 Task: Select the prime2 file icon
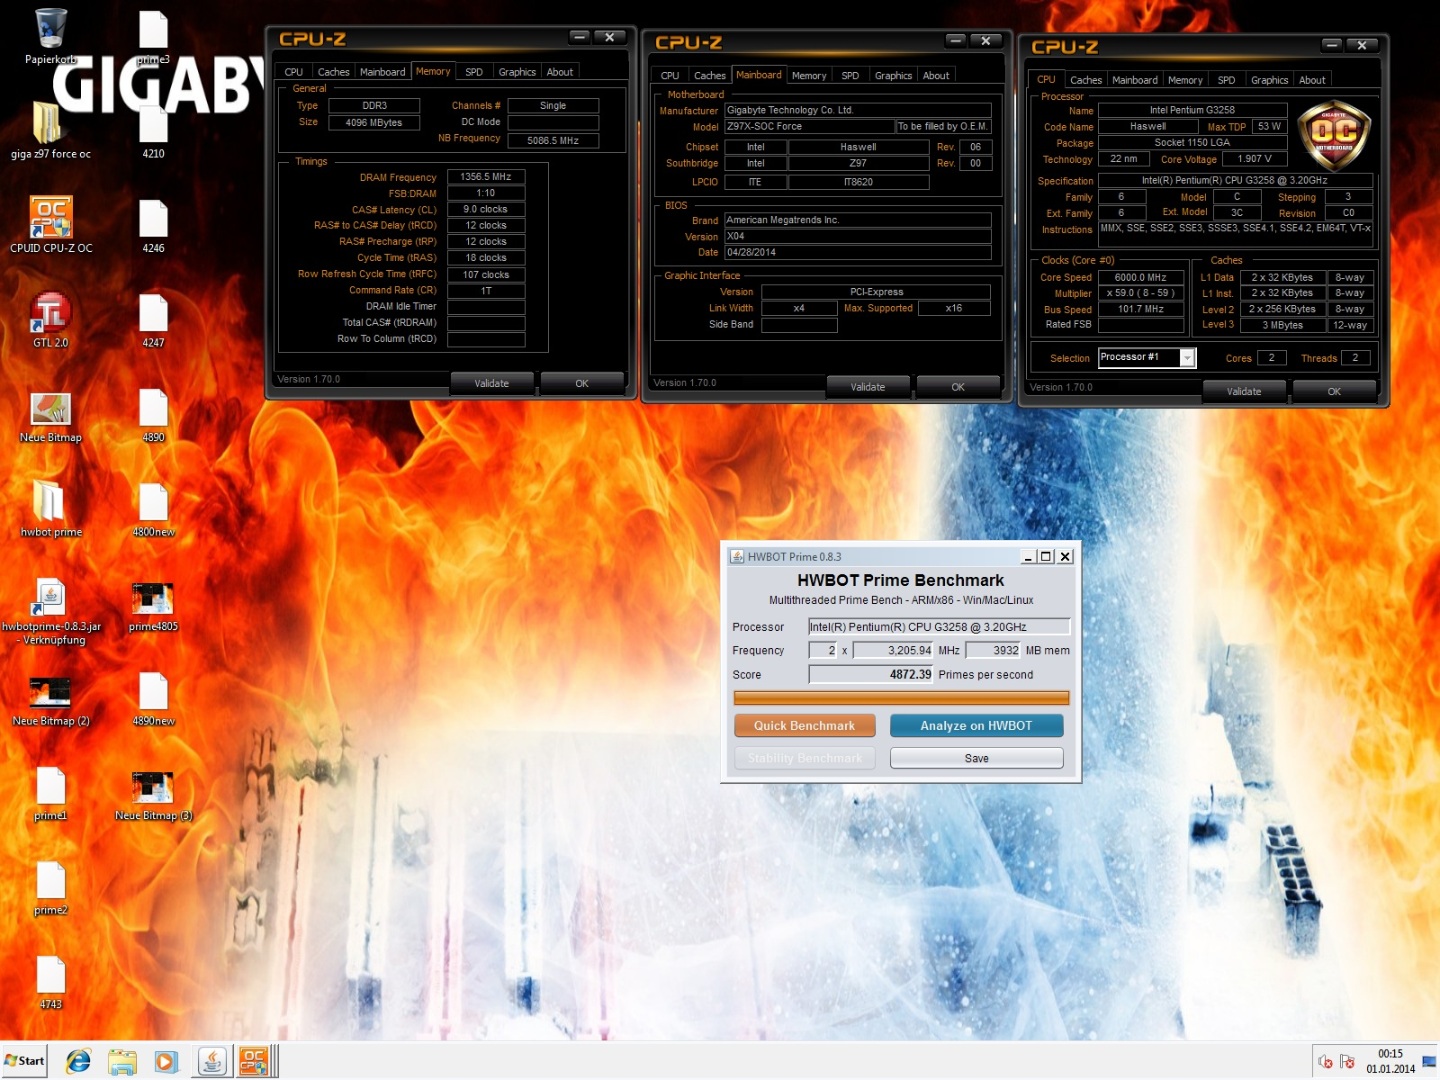click(x=50, y=880)
